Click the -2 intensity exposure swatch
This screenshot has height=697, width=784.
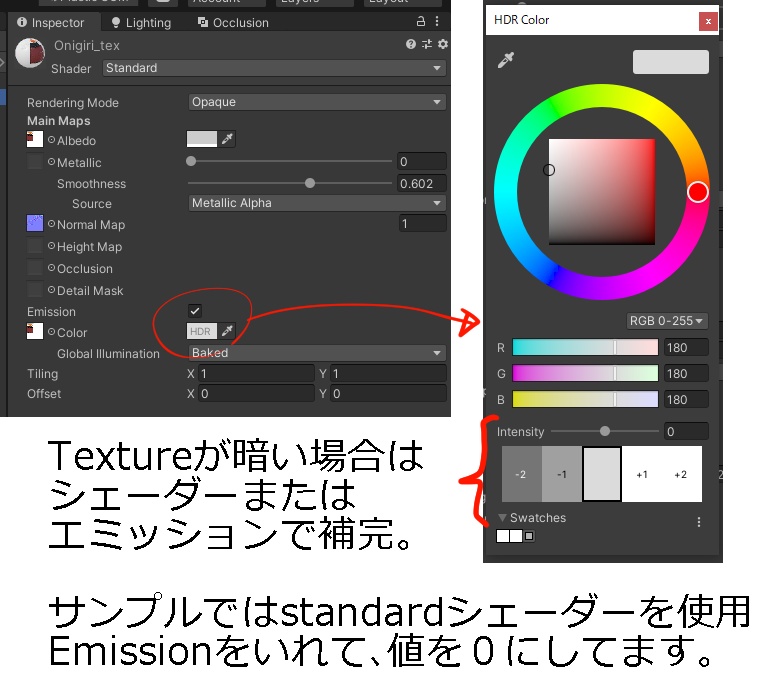[522, 474]
